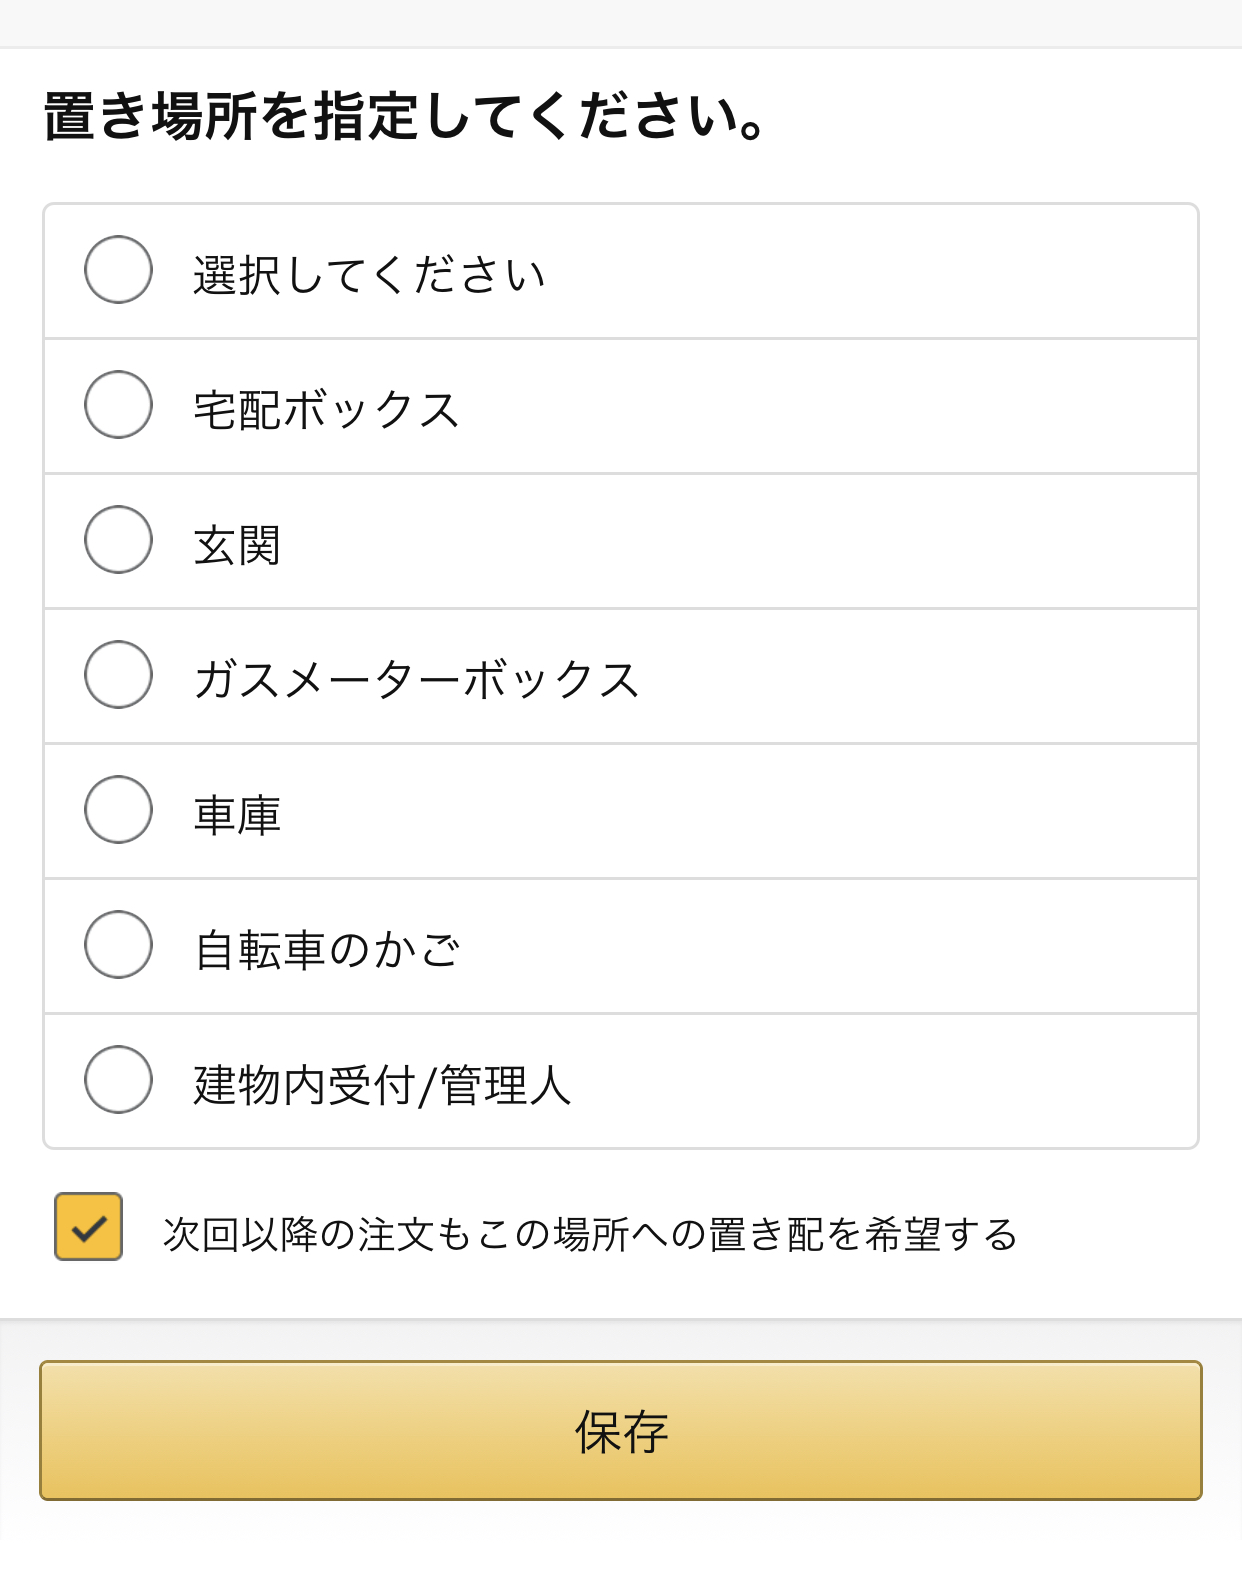Save the chosen drop-off location
1242x1570 pixels.
click(x=620, y=1430)
